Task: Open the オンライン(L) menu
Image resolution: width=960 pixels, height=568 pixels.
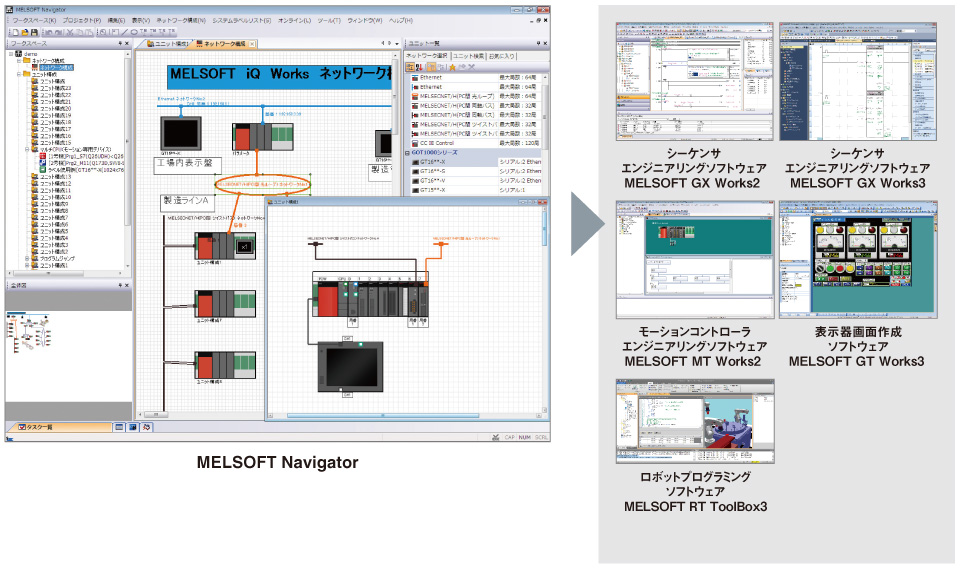Action: pos(294,20)
